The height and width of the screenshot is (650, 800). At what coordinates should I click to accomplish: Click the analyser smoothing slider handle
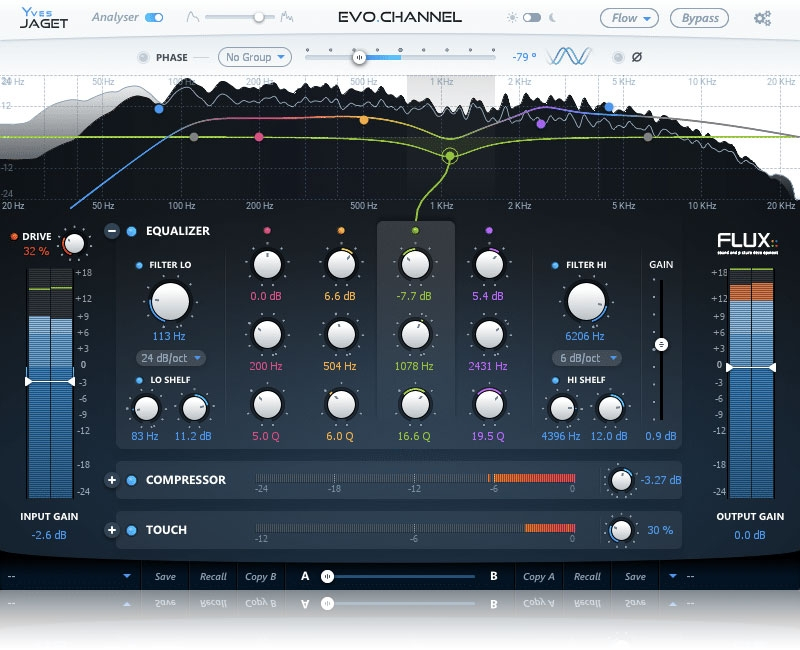click(259, 17)
